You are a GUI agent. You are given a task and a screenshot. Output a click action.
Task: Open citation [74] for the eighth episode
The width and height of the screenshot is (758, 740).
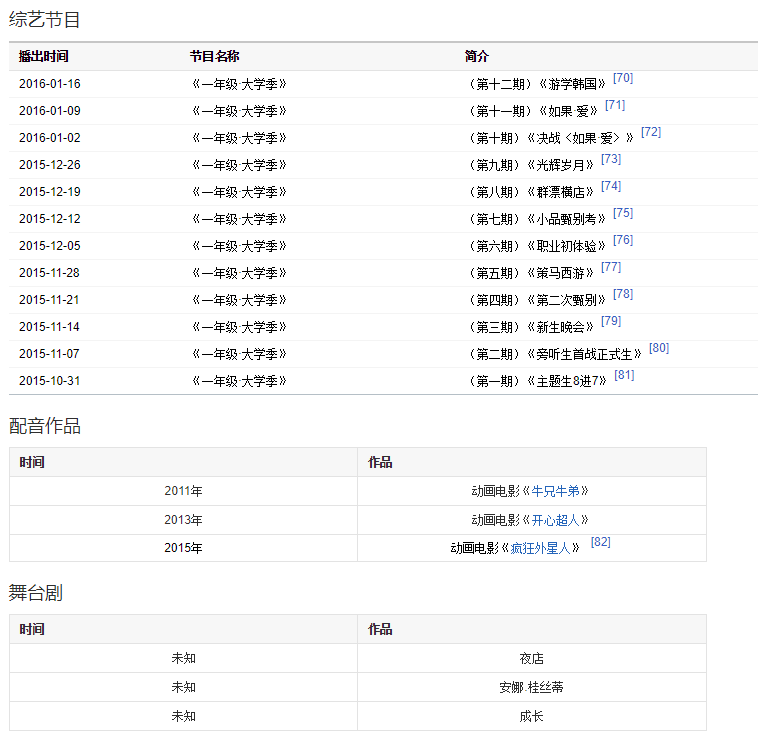coord(611,186)
